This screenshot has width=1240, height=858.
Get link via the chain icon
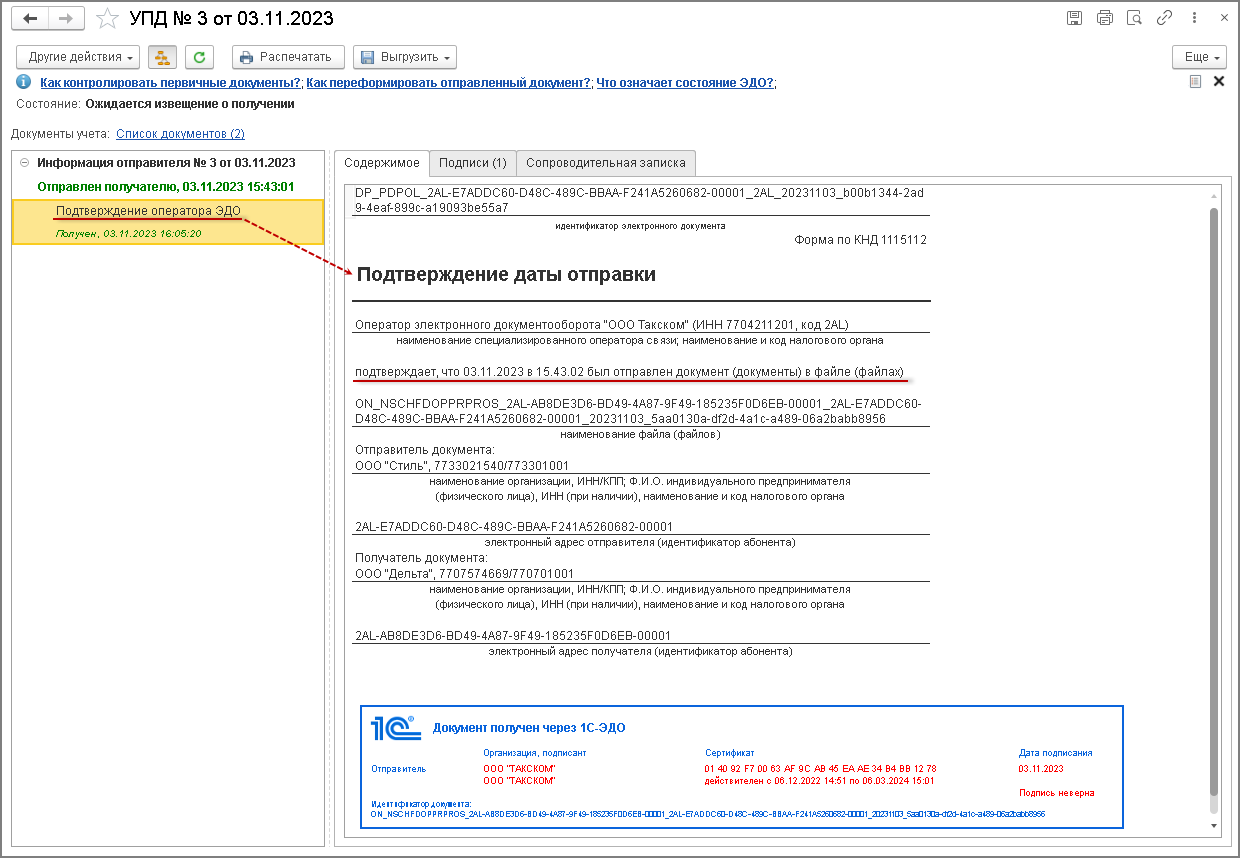[1164, 18]
